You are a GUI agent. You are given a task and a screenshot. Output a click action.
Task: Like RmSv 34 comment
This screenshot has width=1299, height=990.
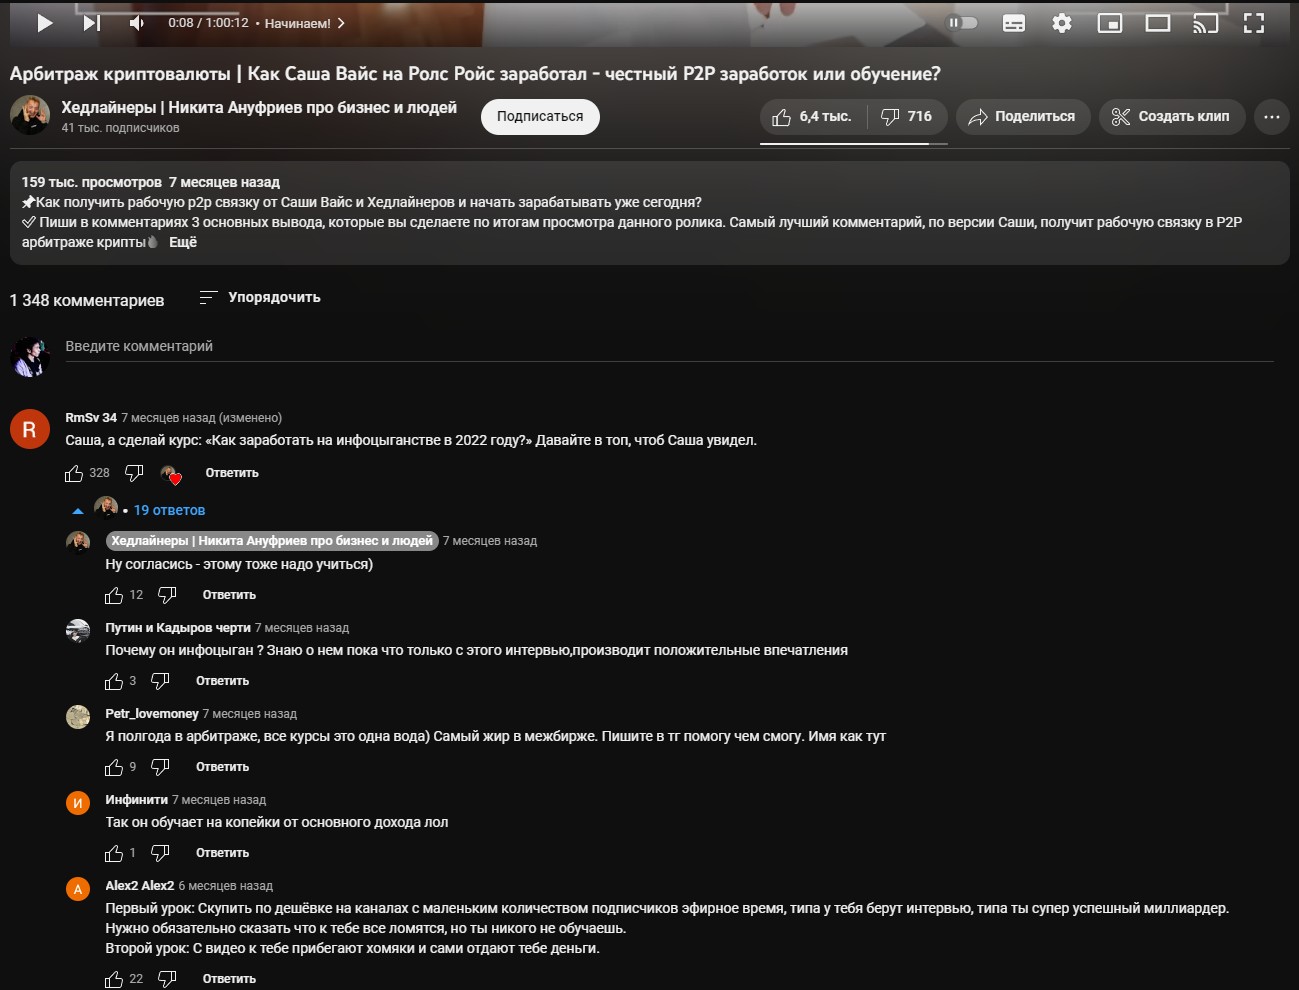coord(74,473)
